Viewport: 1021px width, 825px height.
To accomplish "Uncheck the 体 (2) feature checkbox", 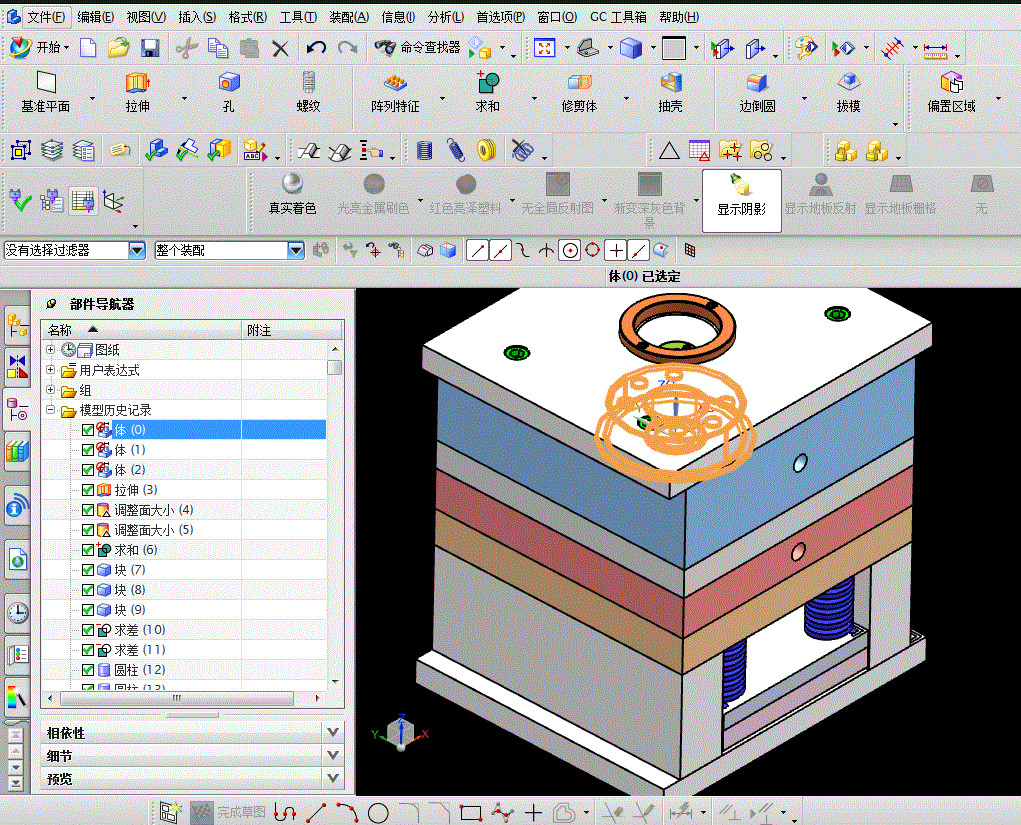I will pos(88,469).
